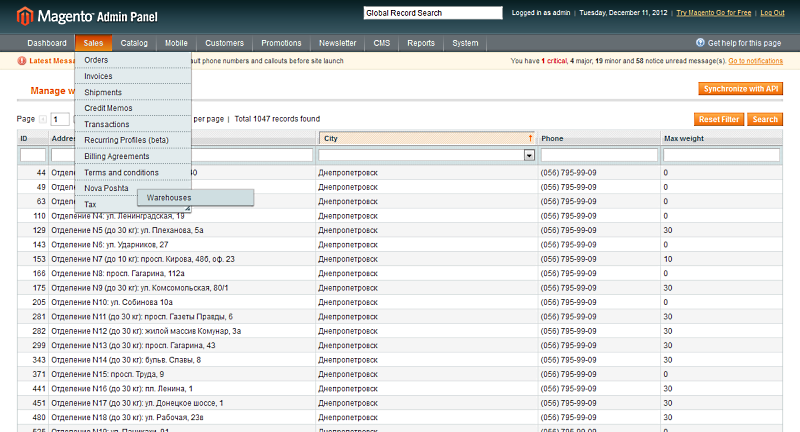Select Terms and conditions menu entry
800x432 pixels.
click(133, 172)
